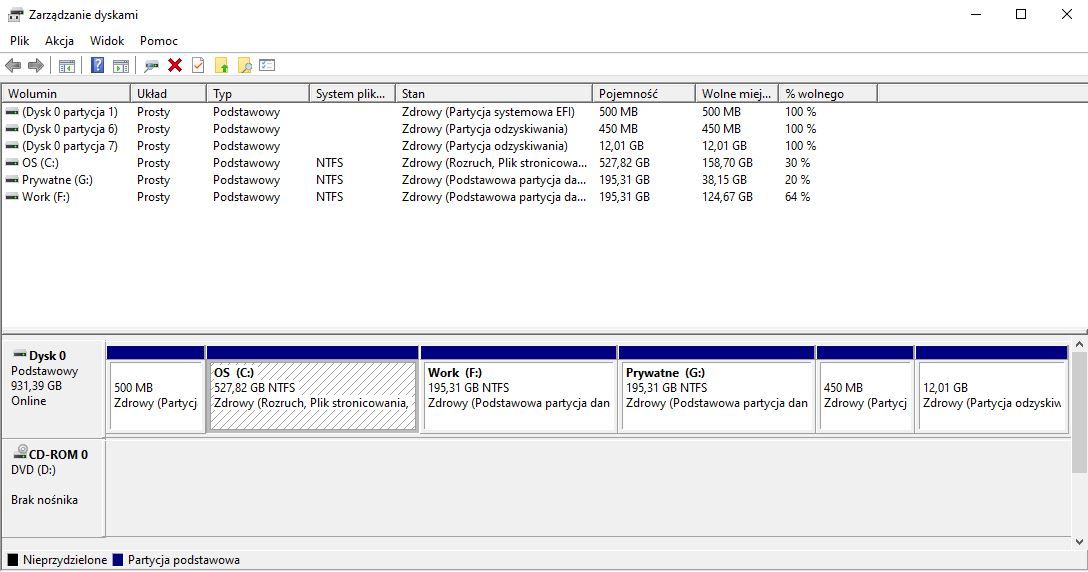This screenshot has height=572, width=1088.
Task: Click the 158,70 GB free space cell
Action: tap(727, 163)
